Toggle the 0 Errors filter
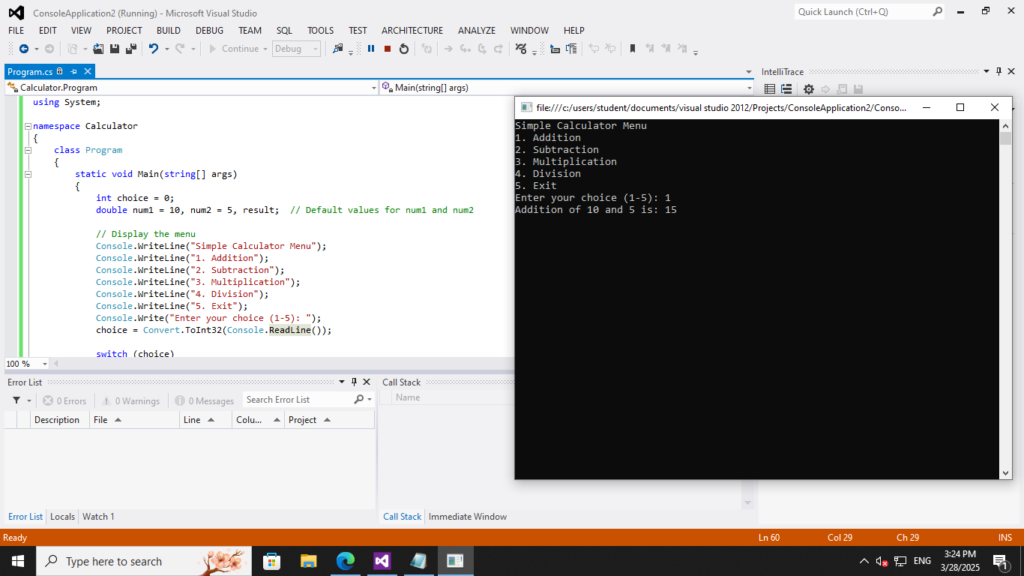 [65, 400]
